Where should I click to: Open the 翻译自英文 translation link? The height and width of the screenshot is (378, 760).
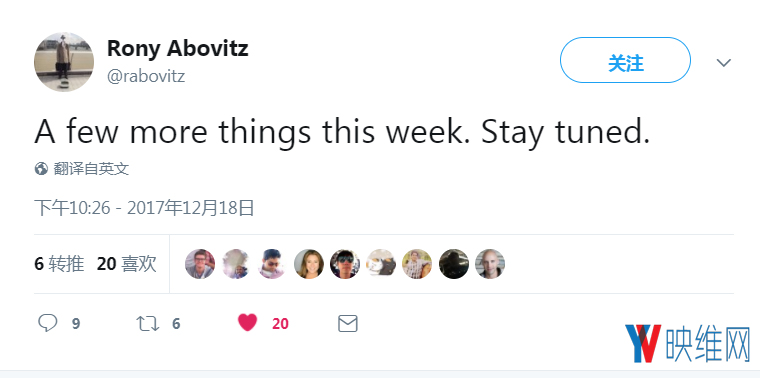91,169
